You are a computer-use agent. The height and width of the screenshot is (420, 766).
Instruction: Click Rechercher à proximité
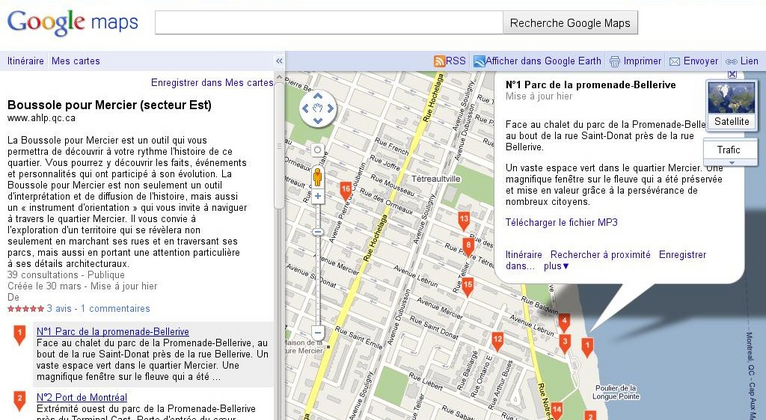click(600, 254)
